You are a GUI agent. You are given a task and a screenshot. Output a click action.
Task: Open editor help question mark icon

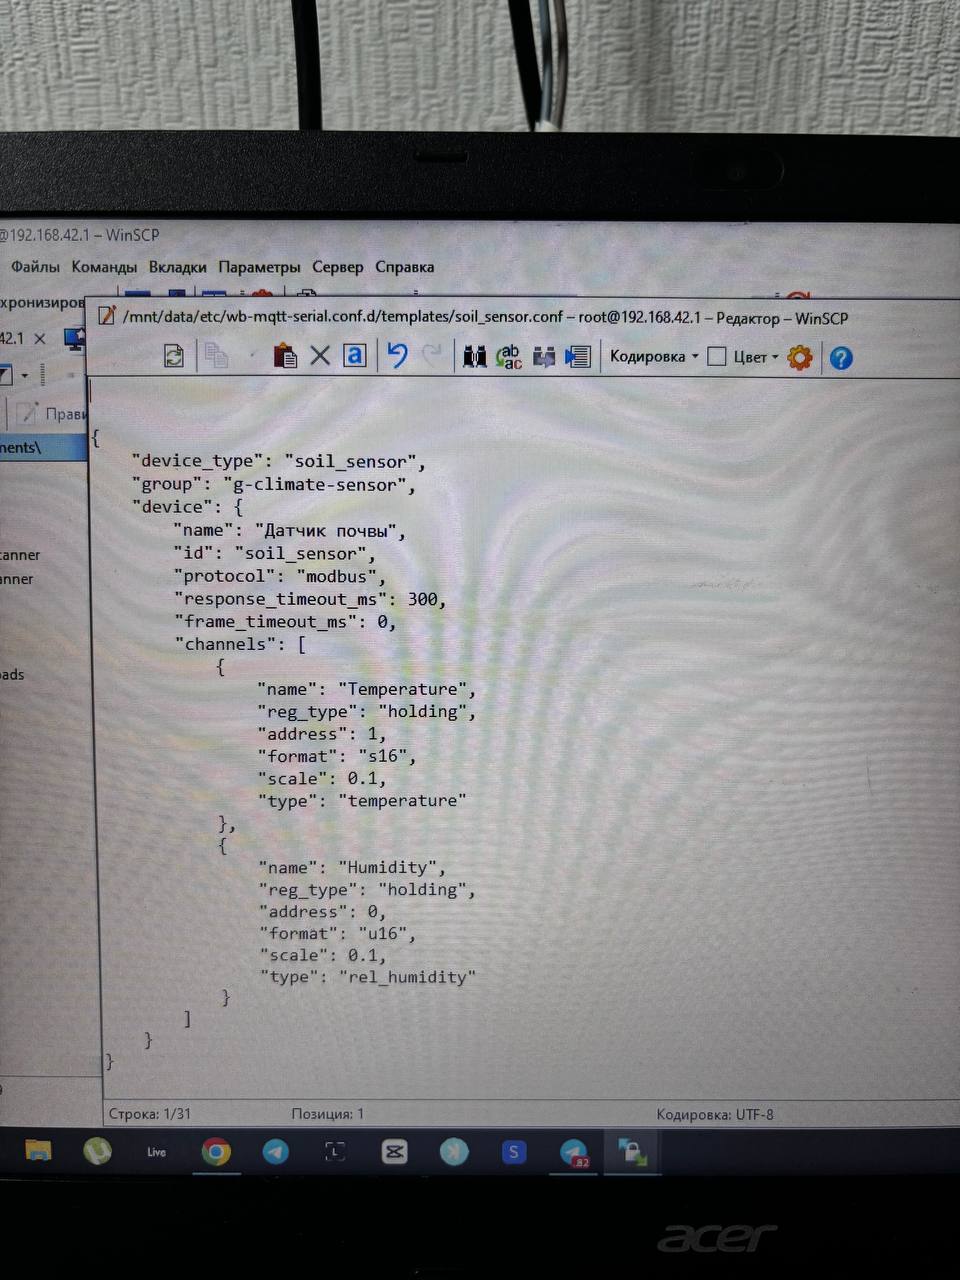(x=841, y=358)
